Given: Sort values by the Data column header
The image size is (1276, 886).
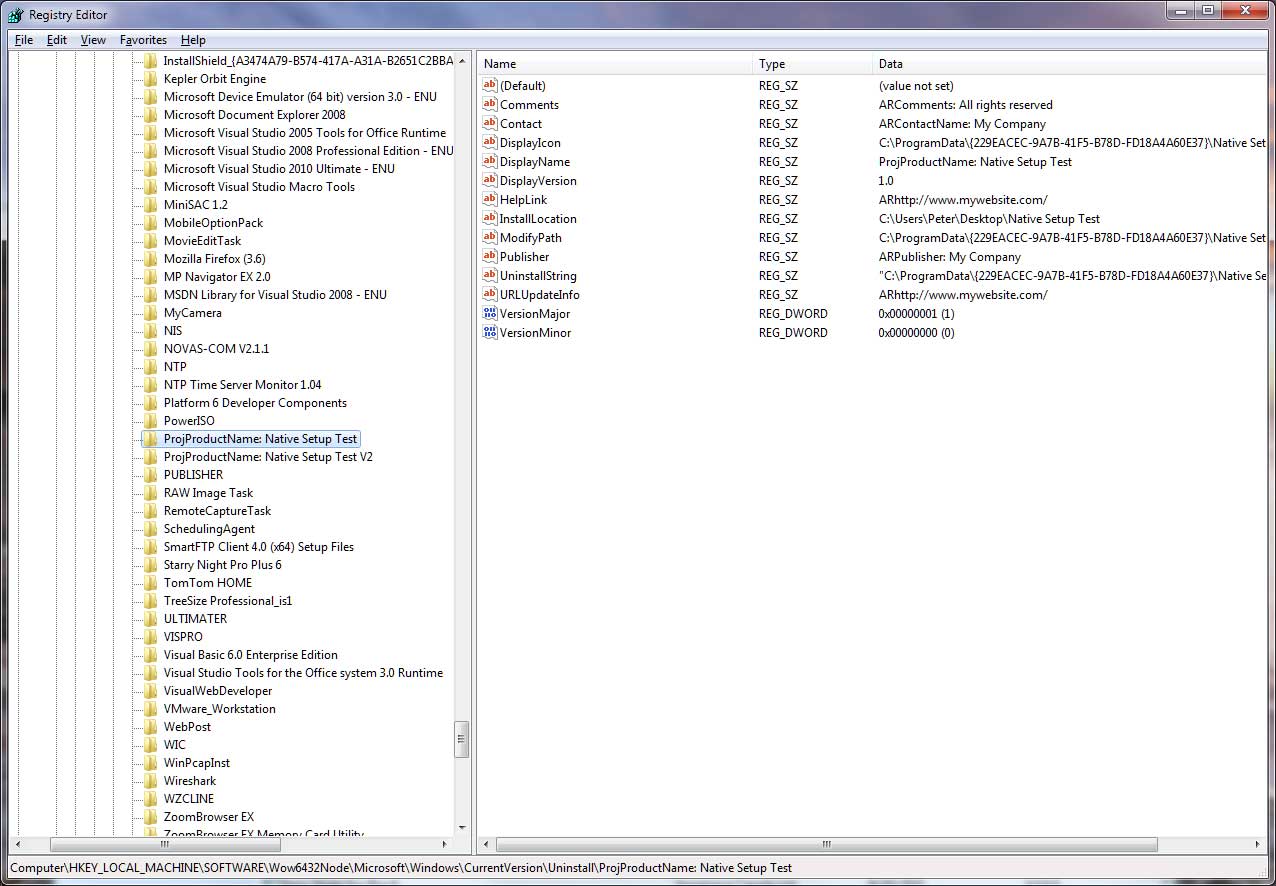Looking at the screenshot, I should click(x=1070, y=64).
